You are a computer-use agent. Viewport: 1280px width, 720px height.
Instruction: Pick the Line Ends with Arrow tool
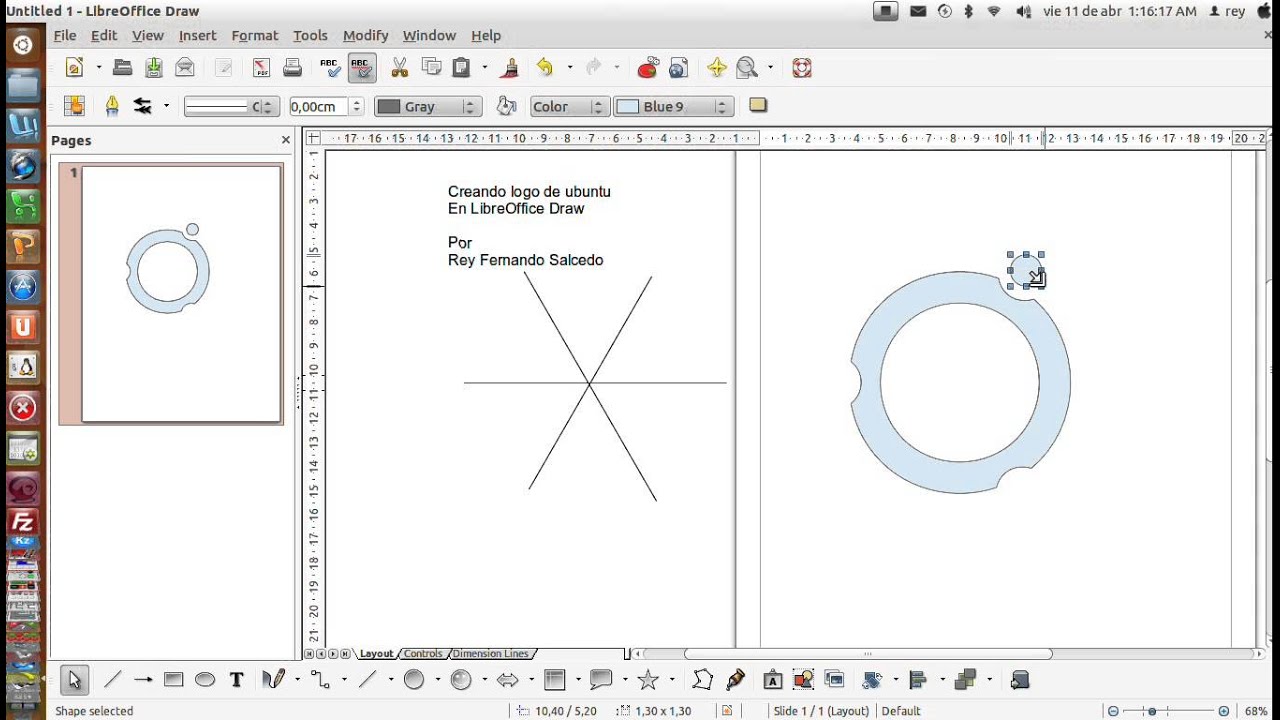[x=143, y=680]
